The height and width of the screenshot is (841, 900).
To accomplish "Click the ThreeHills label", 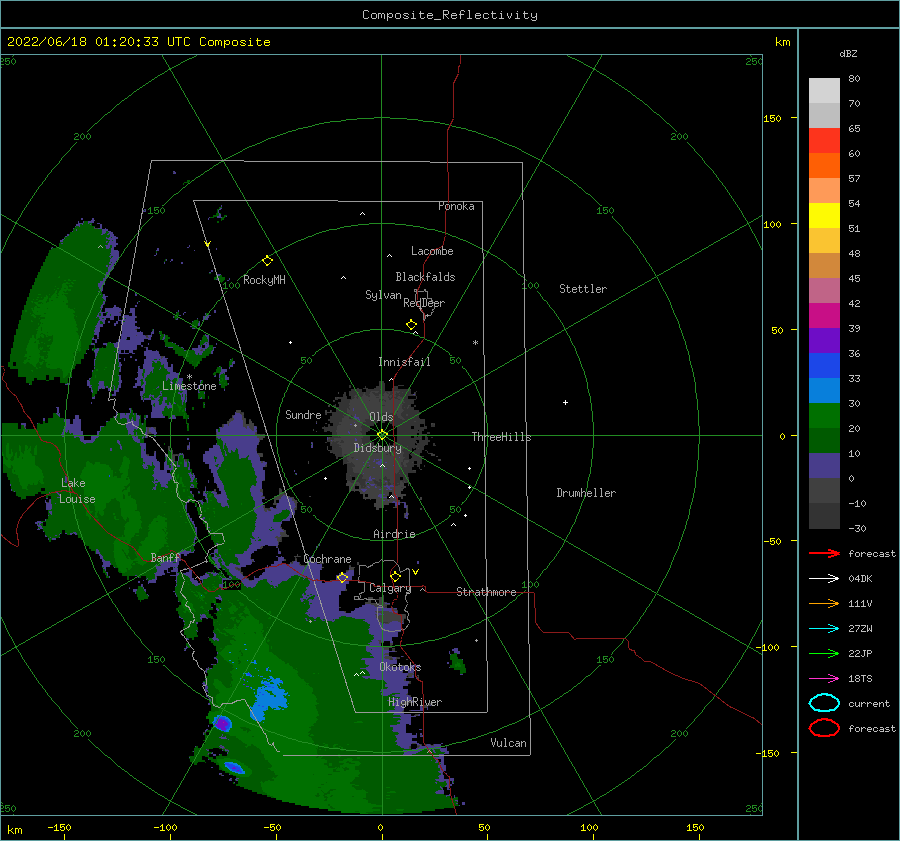I will 502,437.
